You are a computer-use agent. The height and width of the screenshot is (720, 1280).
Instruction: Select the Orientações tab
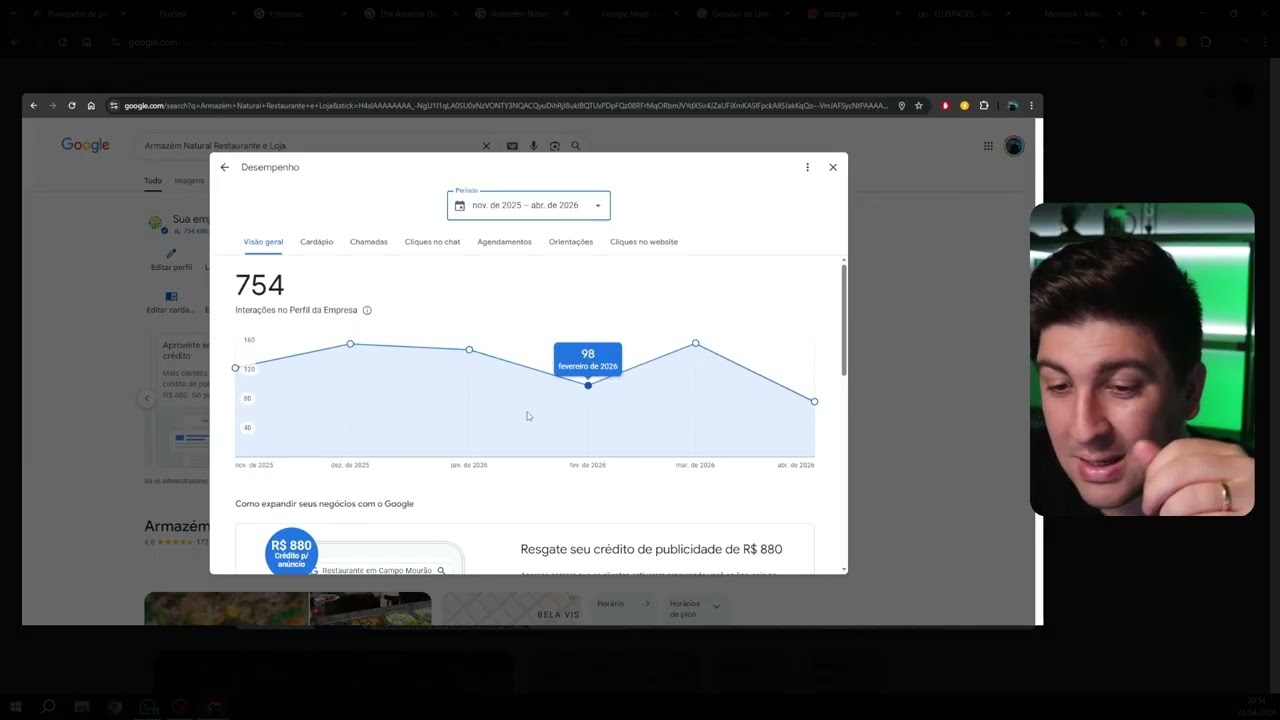tap(571, 242)
